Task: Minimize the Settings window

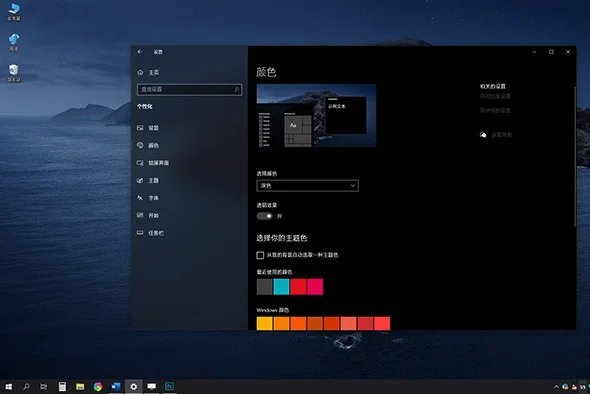Action: [x=534, y=52]
